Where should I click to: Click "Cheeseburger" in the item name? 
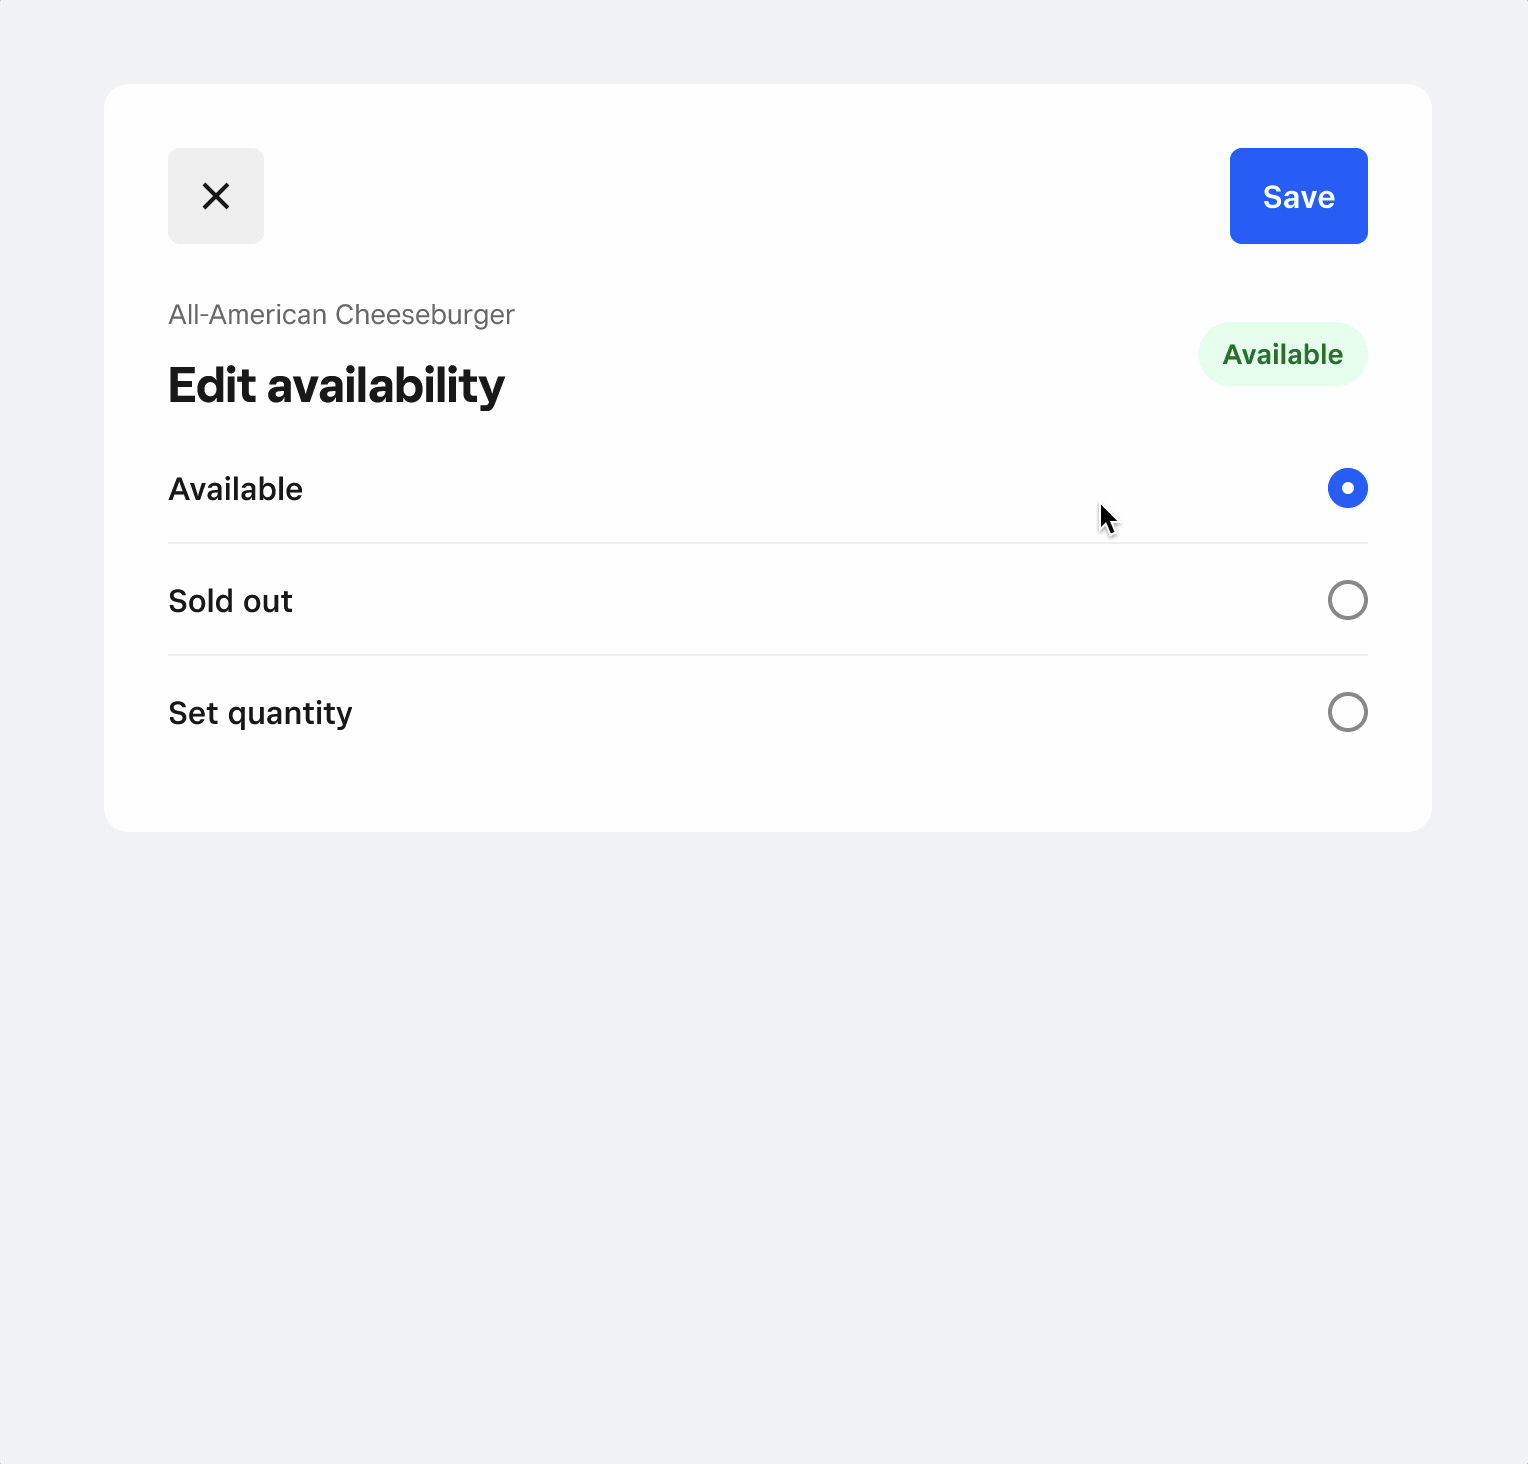pos(425,315)
